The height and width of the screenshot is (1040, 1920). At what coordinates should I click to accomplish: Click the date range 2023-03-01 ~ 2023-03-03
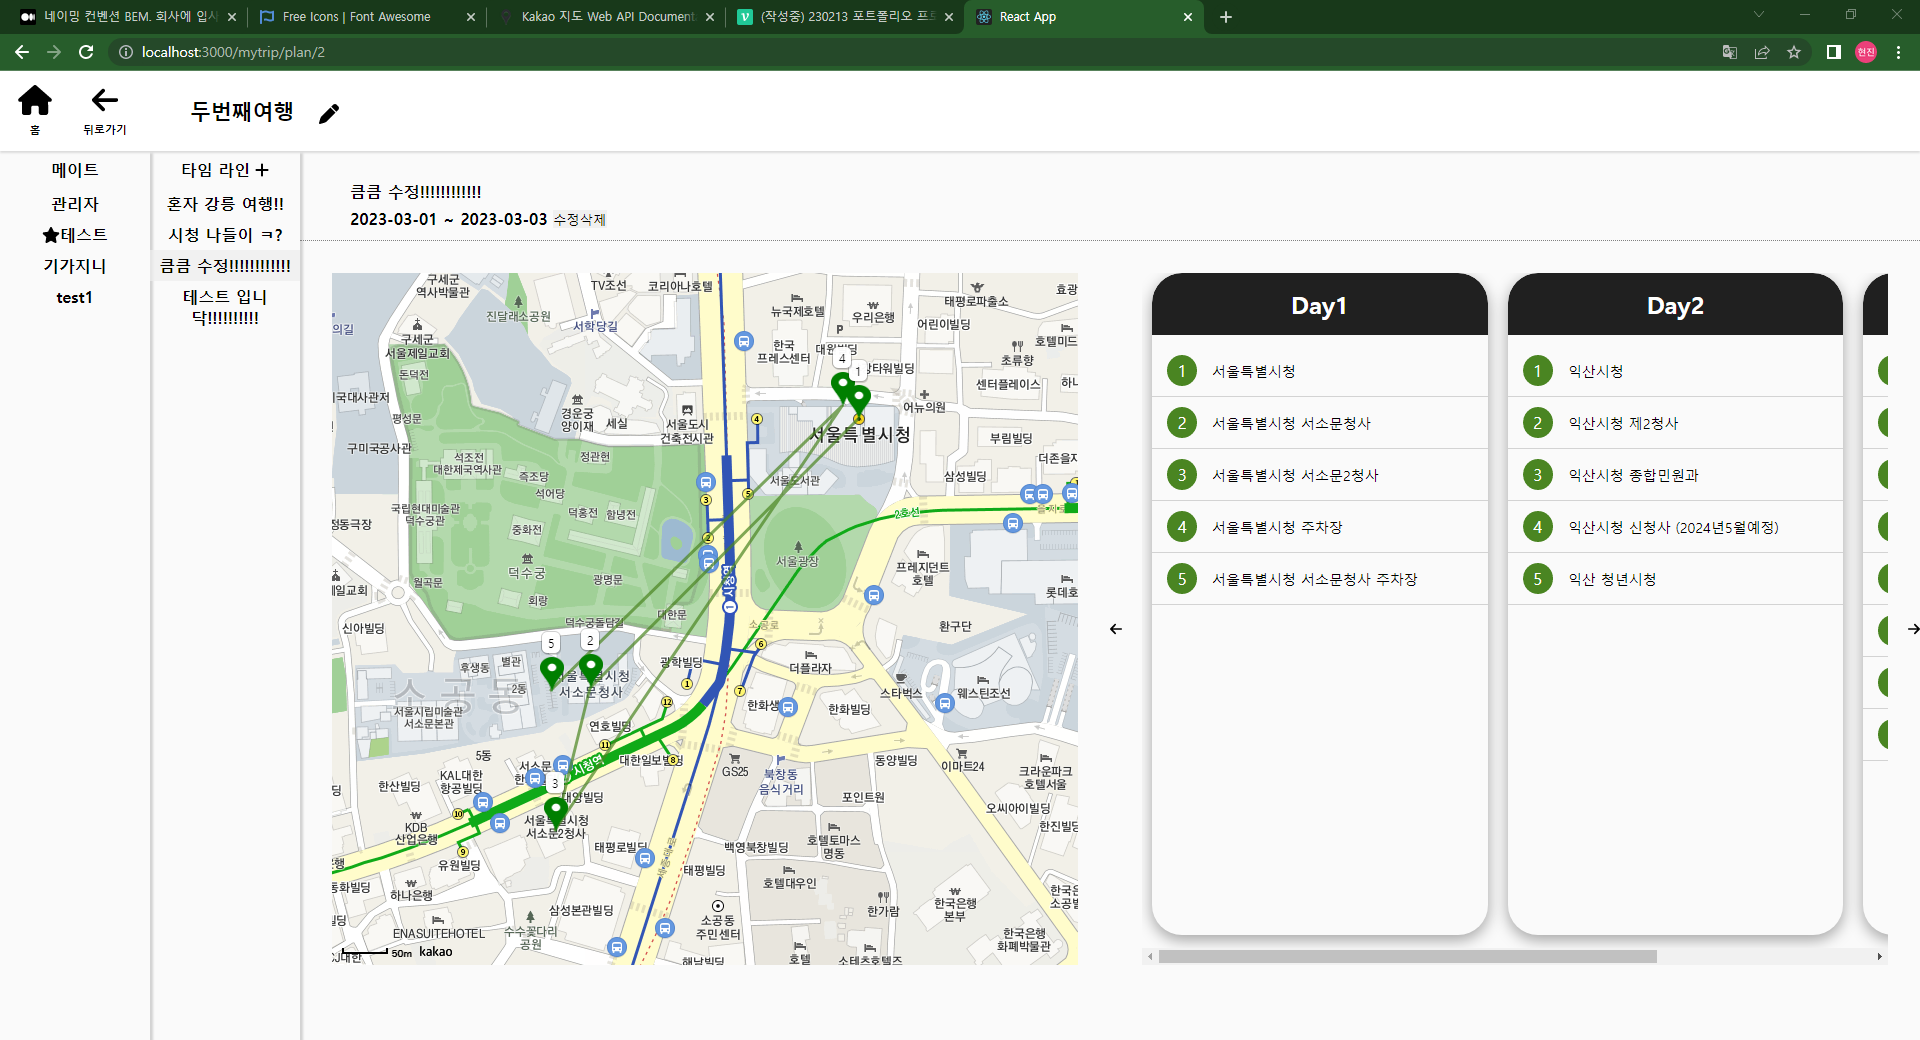[449, 219]
